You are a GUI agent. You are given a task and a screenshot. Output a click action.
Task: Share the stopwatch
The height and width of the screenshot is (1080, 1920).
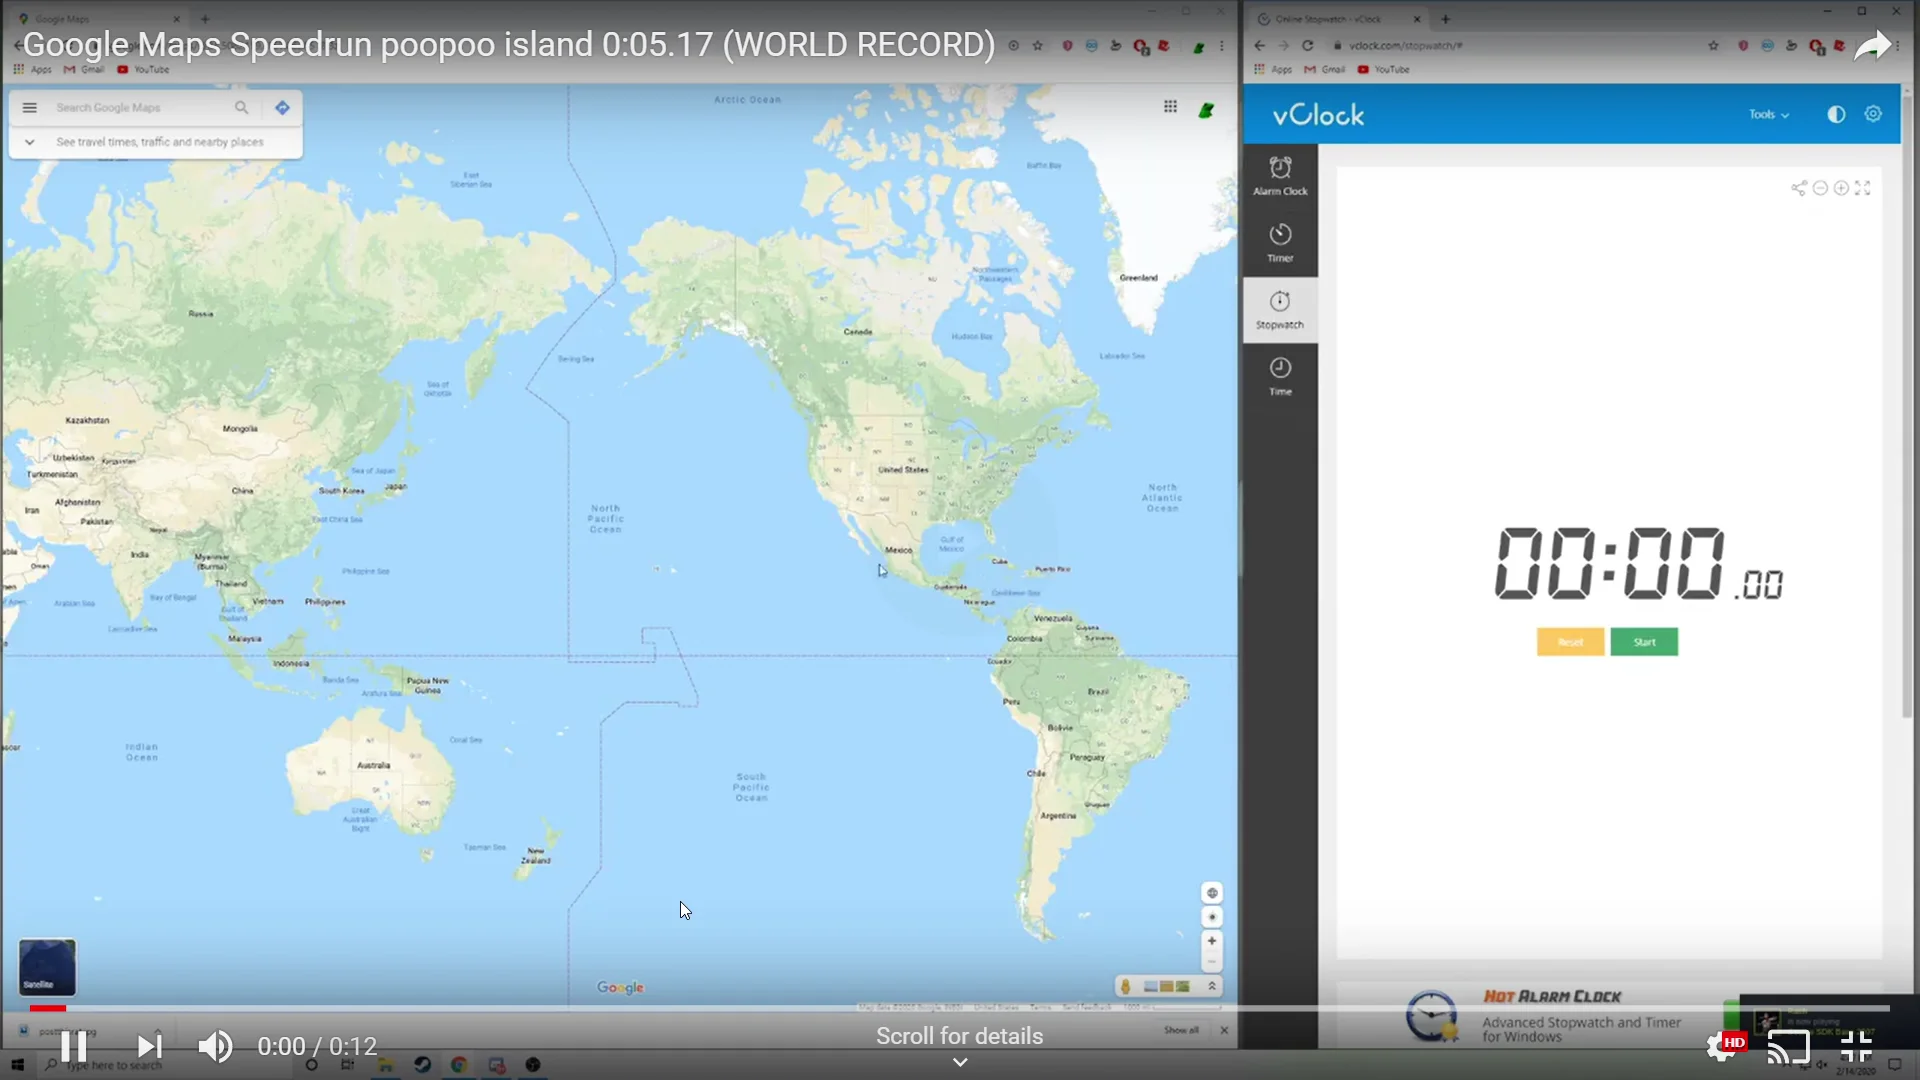1798,188
